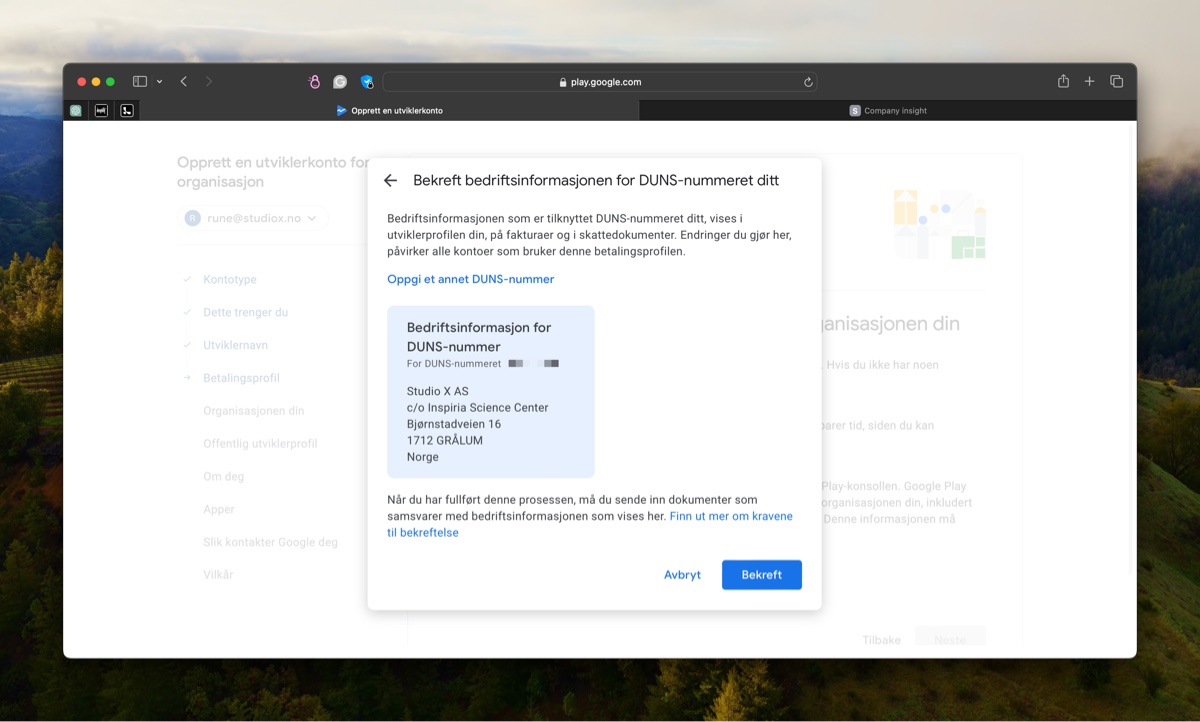Click the illustration image on the background page
1200x722 pixels.
point(939,224)
